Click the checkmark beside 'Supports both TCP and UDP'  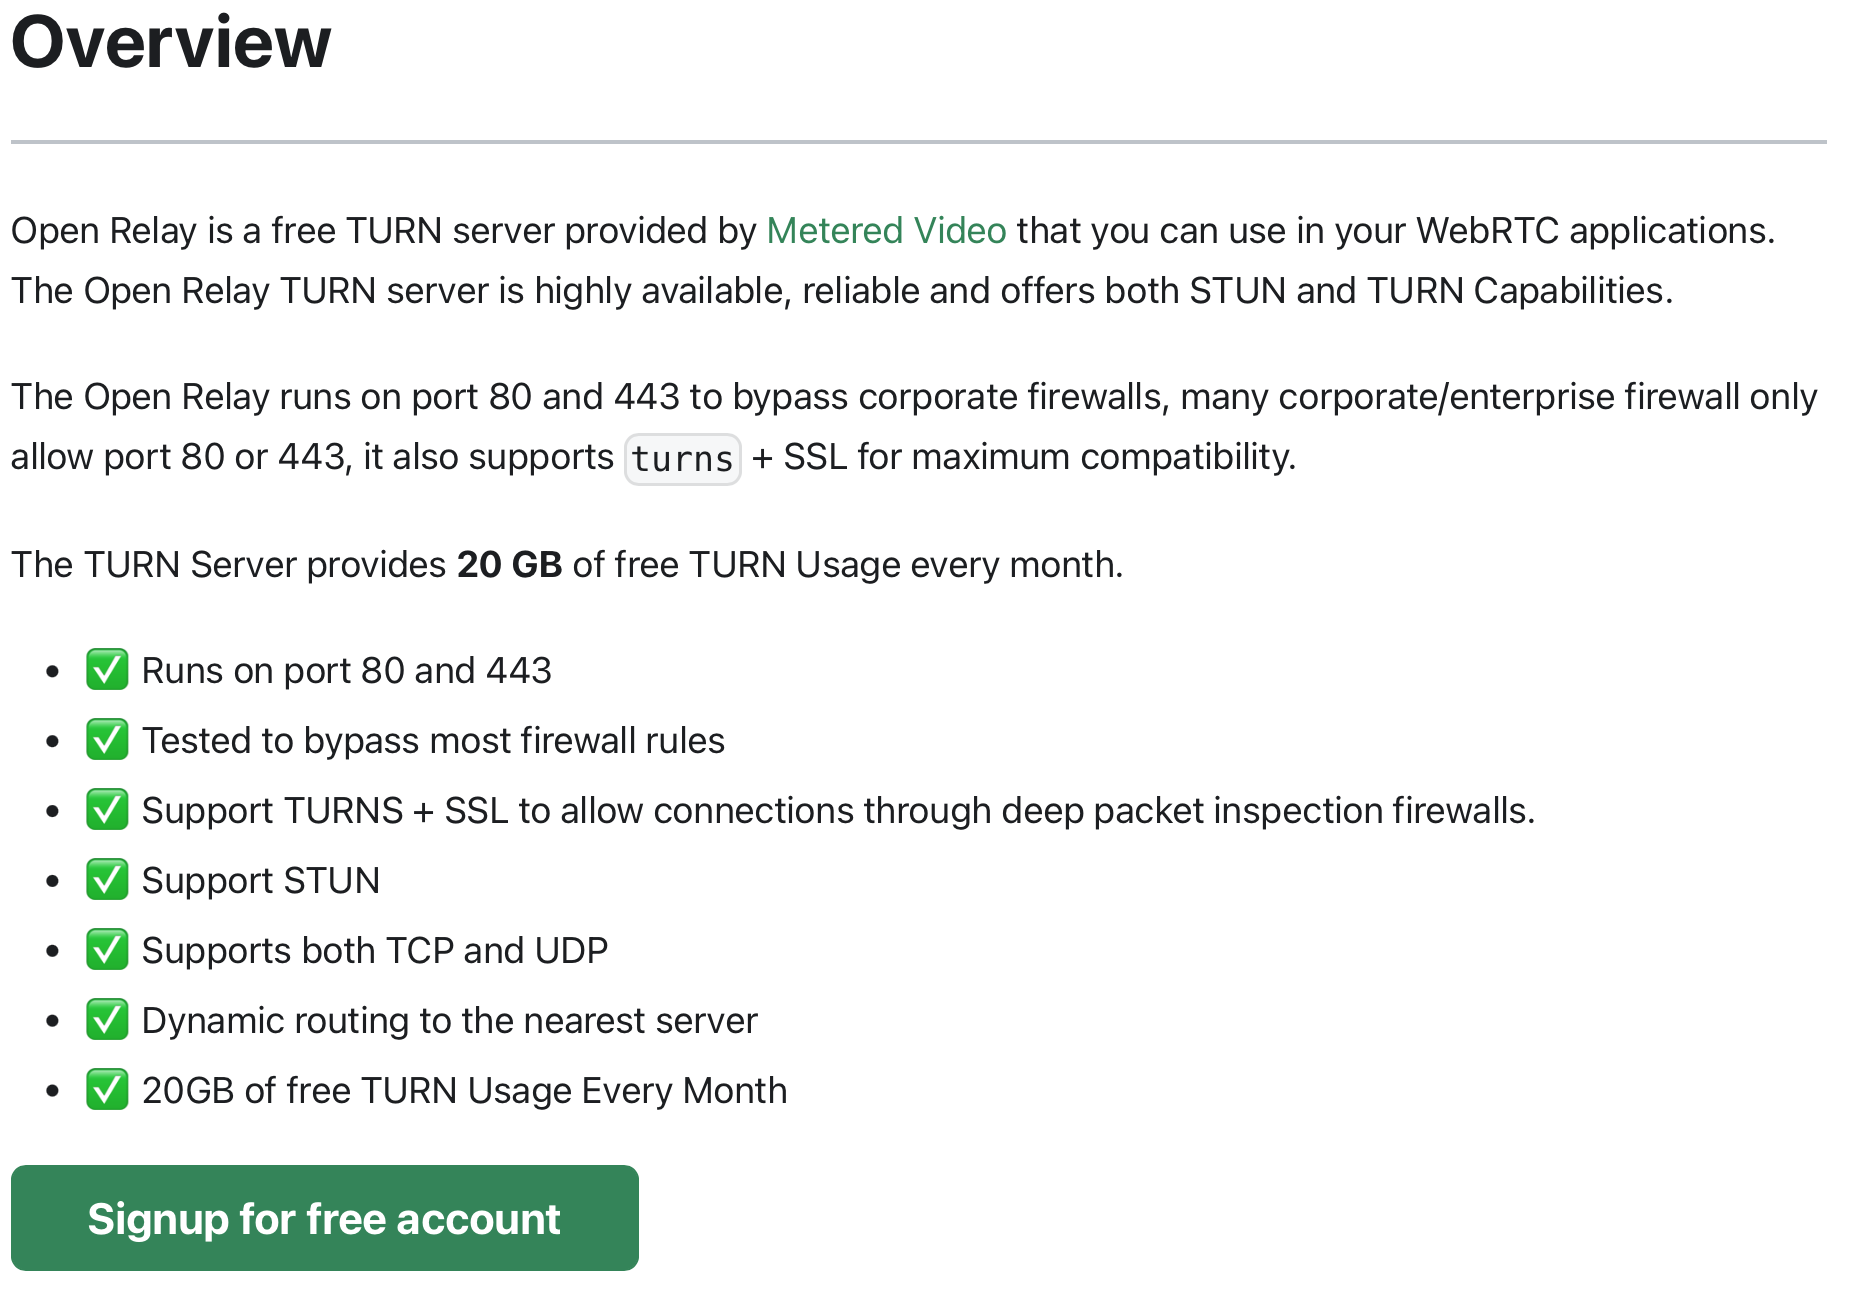106,950
